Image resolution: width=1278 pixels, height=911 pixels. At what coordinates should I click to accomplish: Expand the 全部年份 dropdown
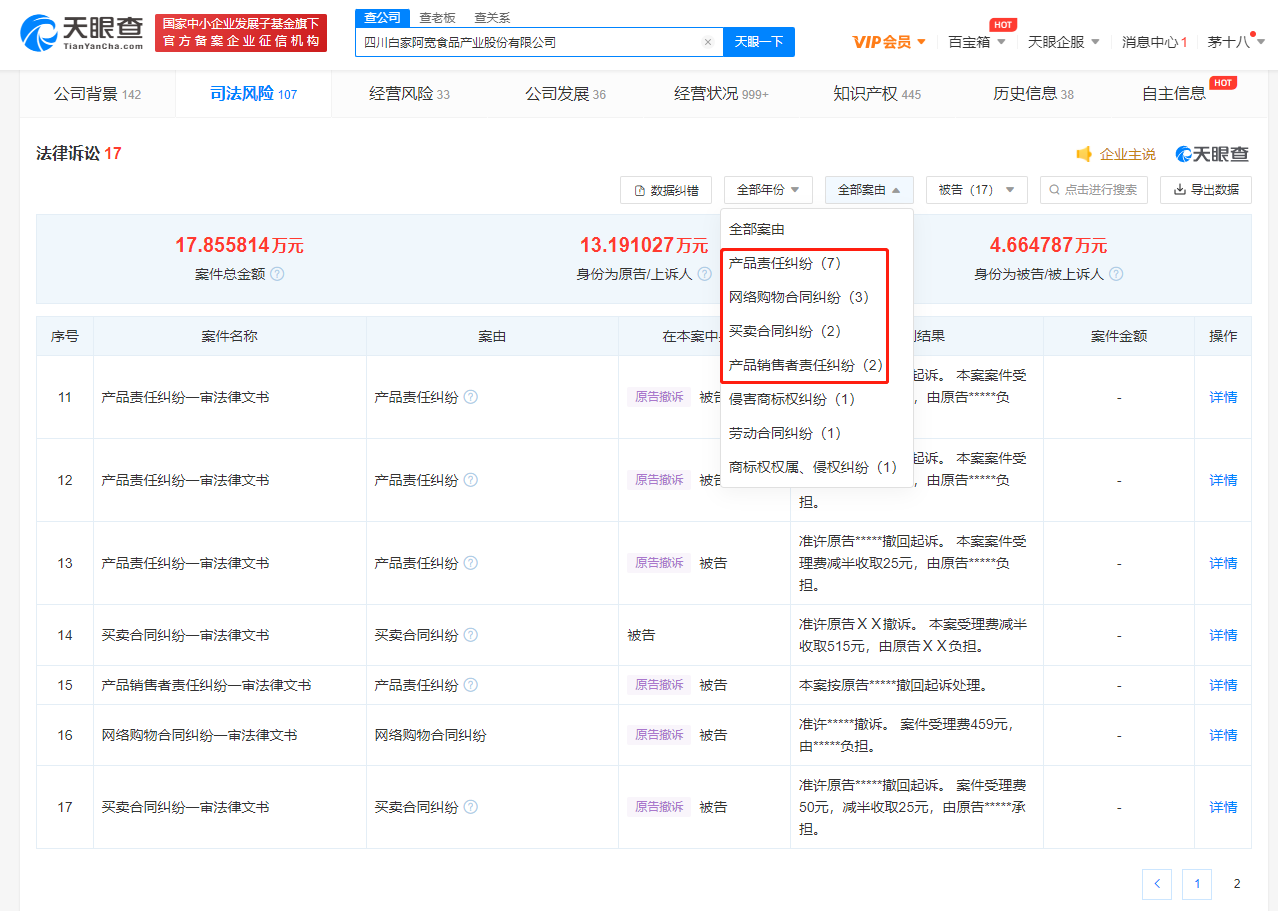coord(768,190)
